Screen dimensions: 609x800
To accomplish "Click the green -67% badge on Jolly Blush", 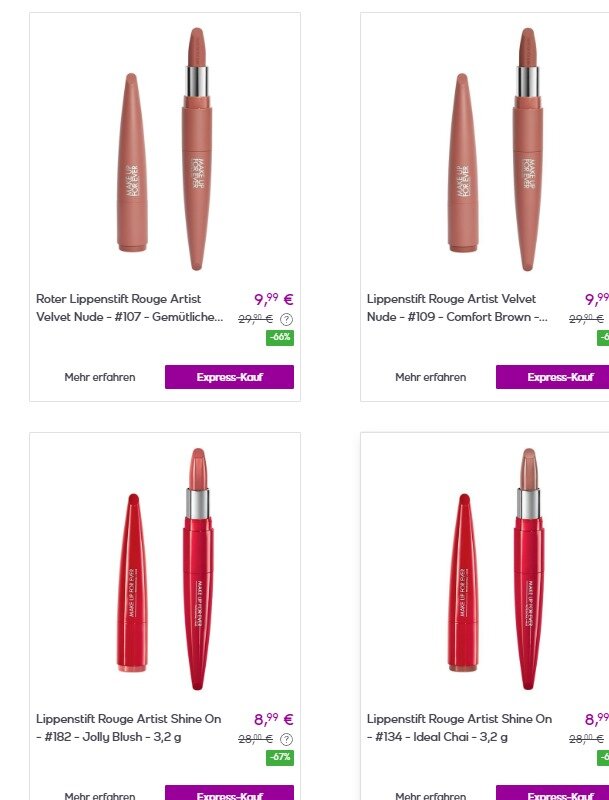I will coord(280,758).
